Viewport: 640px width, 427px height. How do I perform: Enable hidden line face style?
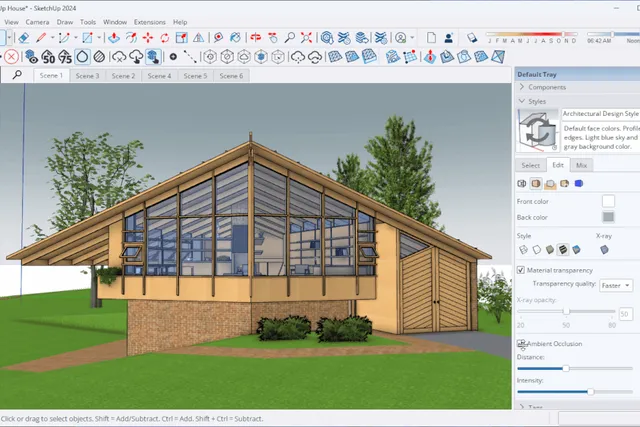coord(536,249)
